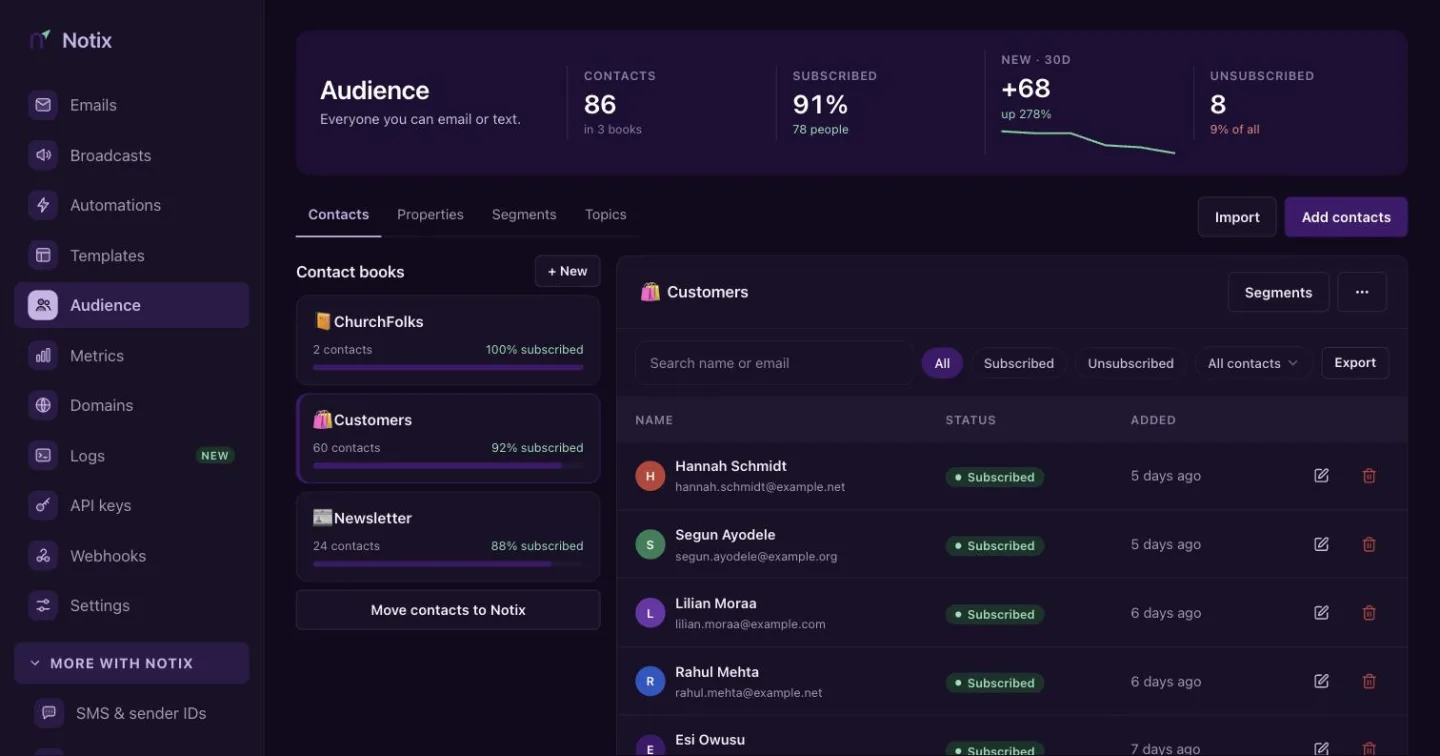Select the Contacts tab

point(338,214)
